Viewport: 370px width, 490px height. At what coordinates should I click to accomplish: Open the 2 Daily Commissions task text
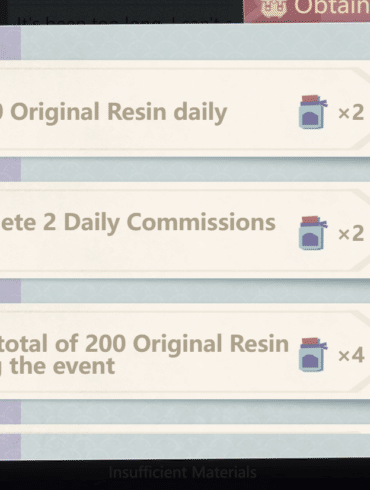138,223
